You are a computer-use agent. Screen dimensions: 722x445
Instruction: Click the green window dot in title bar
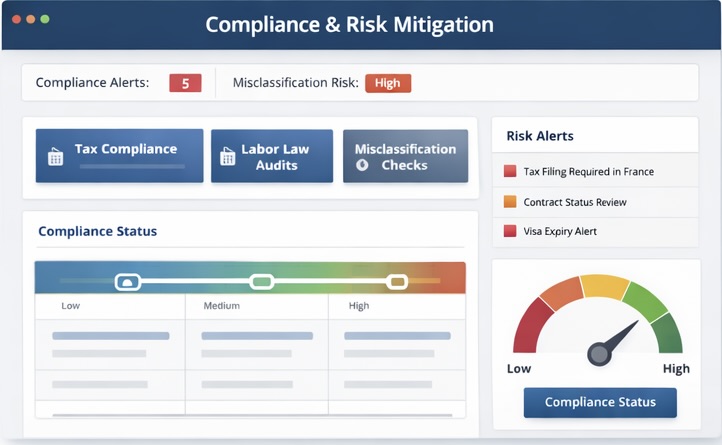(45, 19)
